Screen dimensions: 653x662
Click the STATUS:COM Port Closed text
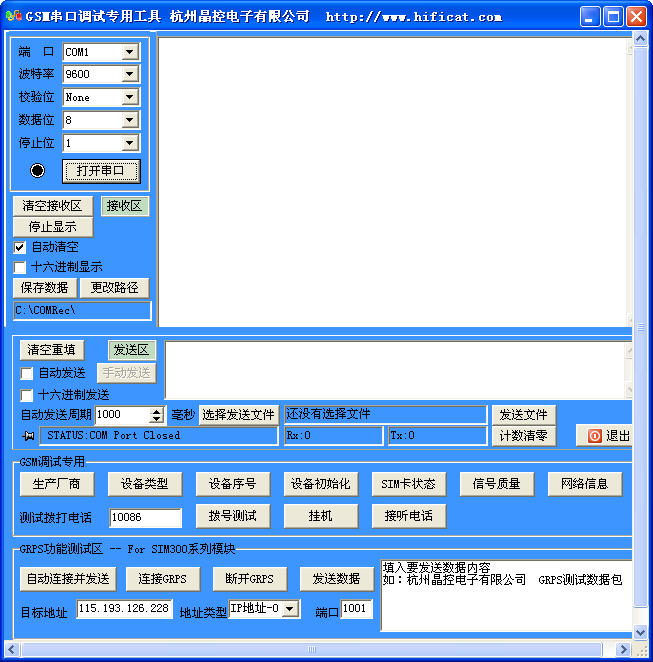coord(114,435)
